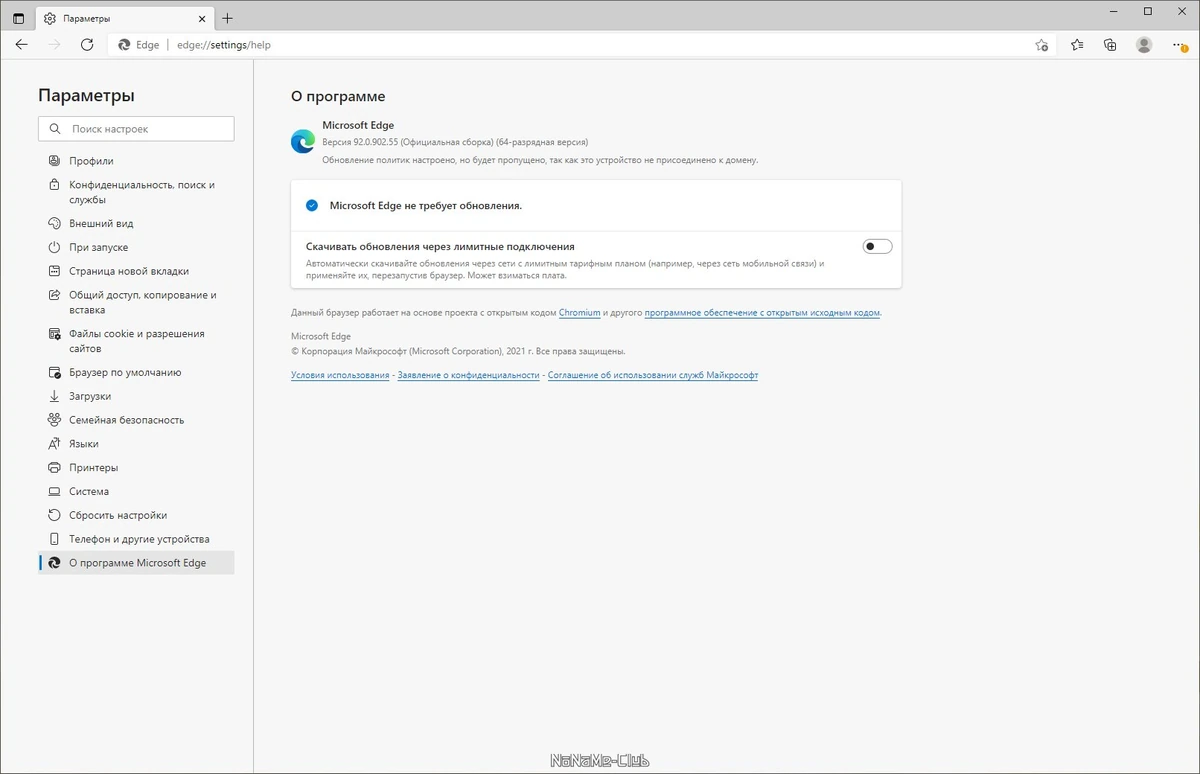
Task: Open Внешний вид settings section
Action: click(x=136, y=224)
